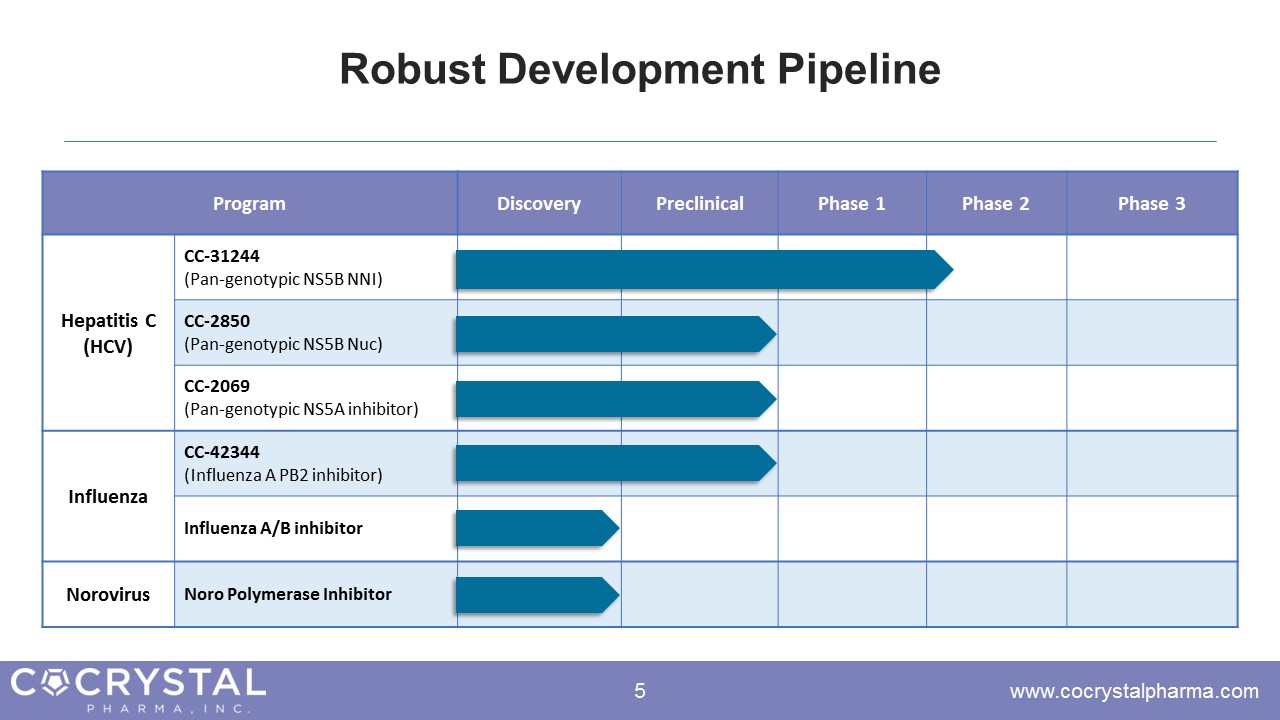This screenshot has width=1280, height=720.
Task: Click the Cocrystal Pharma logo
Action: [x=138, y=690]
